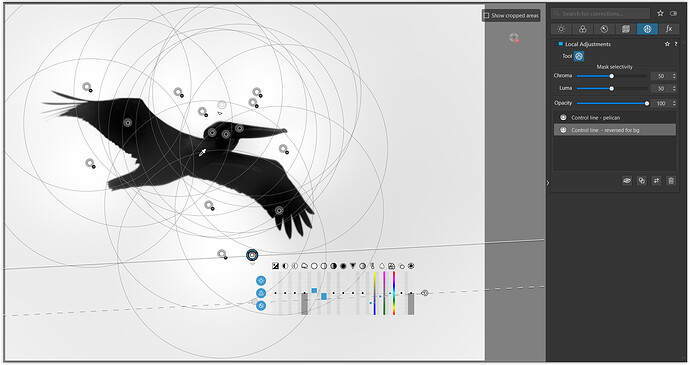Image resolution: width=690 pixels, height=365 pixels.
Task: Click the Contrast half-circle equalizer icon
Action: [x=285, y=266]
